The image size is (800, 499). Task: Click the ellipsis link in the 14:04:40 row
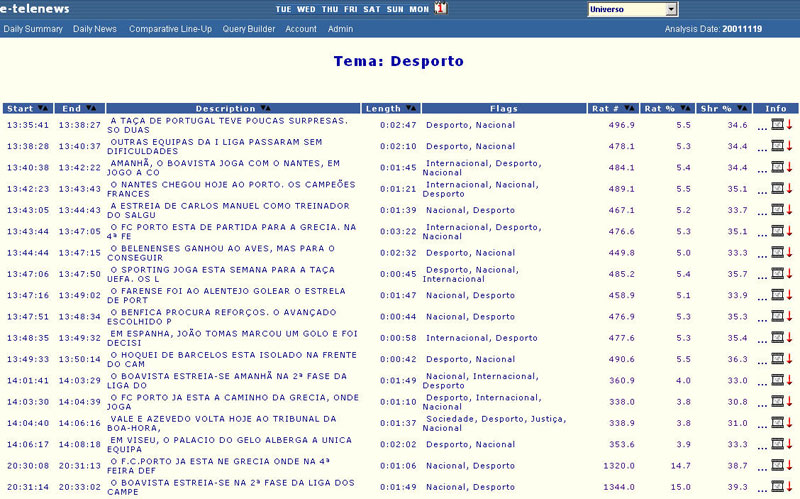[762, 426]
